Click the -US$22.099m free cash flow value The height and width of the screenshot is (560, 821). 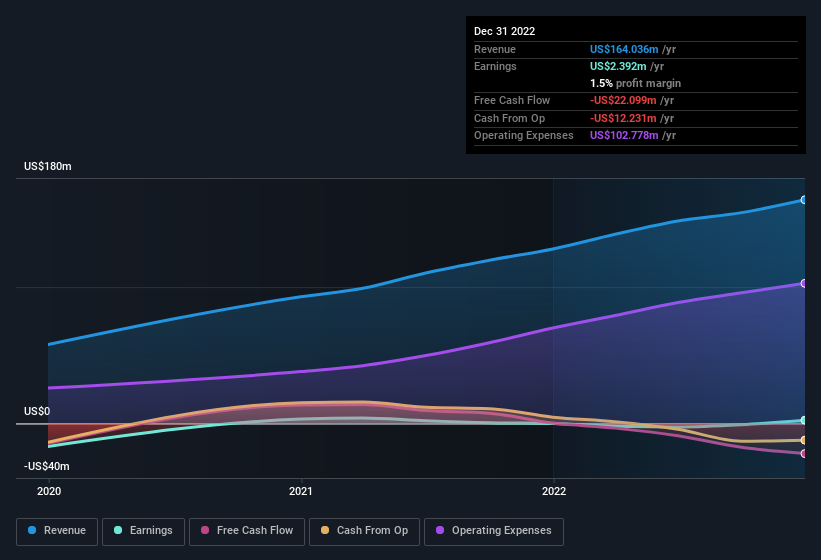pyautogui.click(x=623, y=100)
